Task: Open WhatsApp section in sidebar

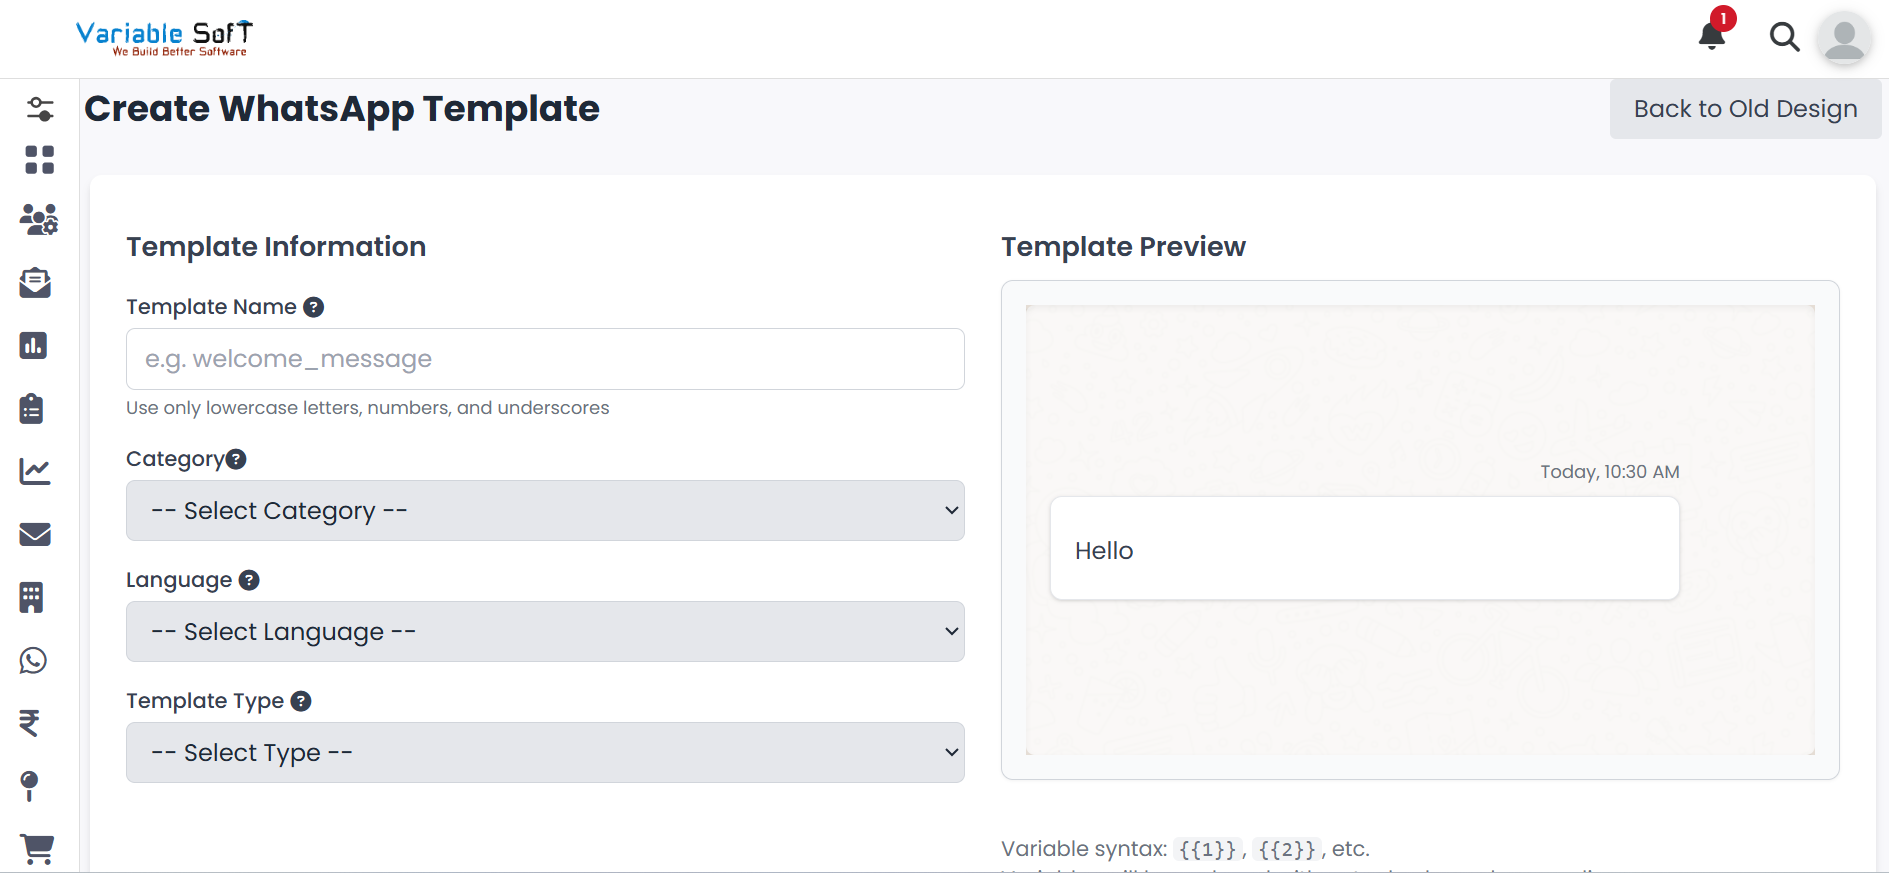Action: pos(34,660)
